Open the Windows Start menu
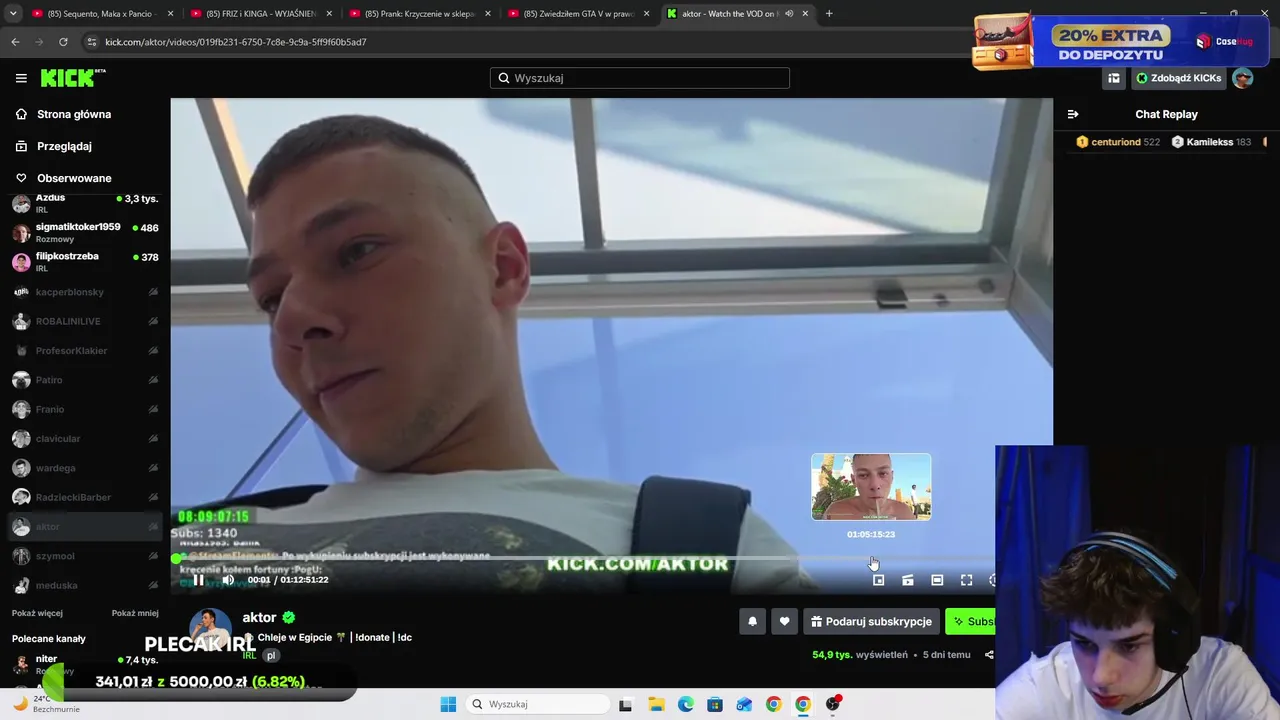The image size is (1280, 720). 448,704
